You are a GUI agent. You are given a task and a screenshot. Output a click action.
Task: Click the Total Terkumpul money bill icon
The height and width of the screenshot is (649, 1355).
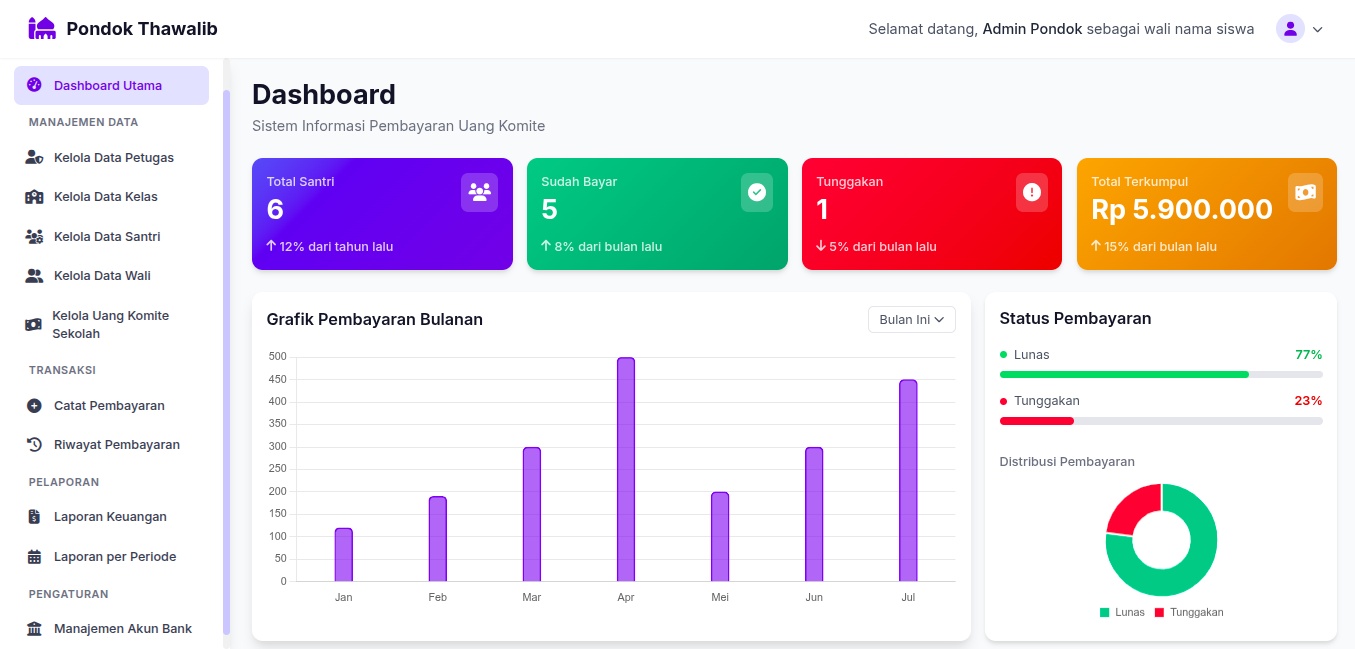(1305, 192)
